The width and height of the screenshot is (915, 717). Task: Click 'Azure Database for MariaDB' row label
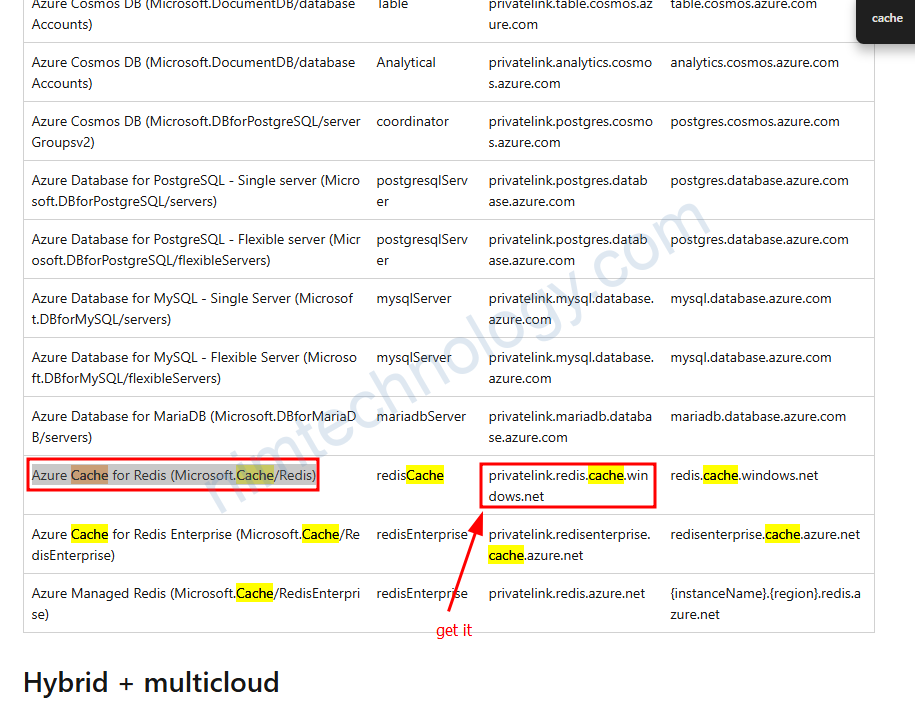pos(193,426)
